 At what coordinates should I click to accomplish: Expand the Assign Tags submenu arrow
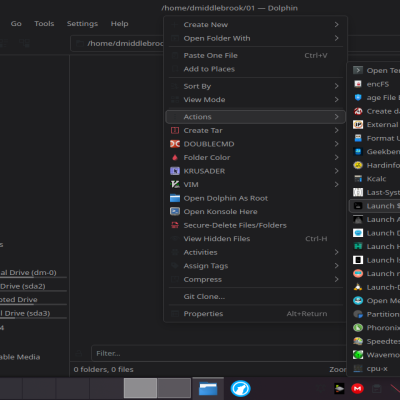click(336, 266)
